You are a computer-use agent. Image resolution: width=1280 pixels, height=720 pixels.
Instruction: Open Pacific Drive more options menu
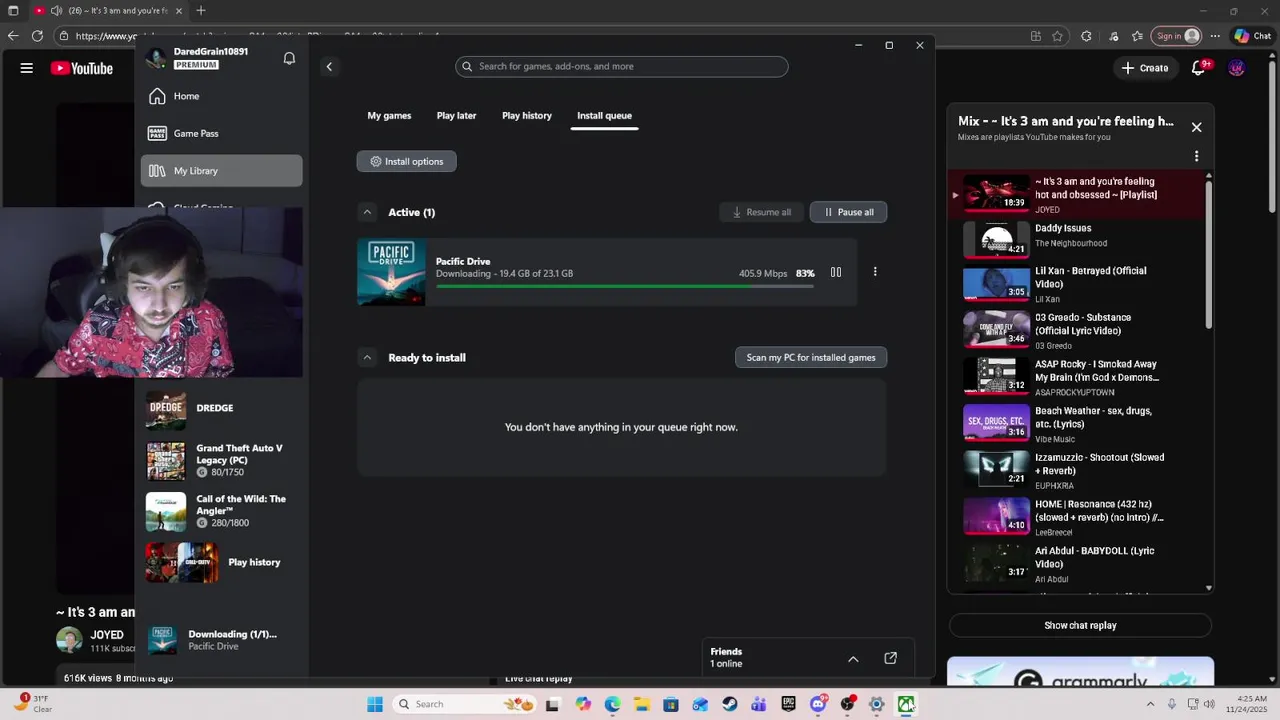pos(875,272)
